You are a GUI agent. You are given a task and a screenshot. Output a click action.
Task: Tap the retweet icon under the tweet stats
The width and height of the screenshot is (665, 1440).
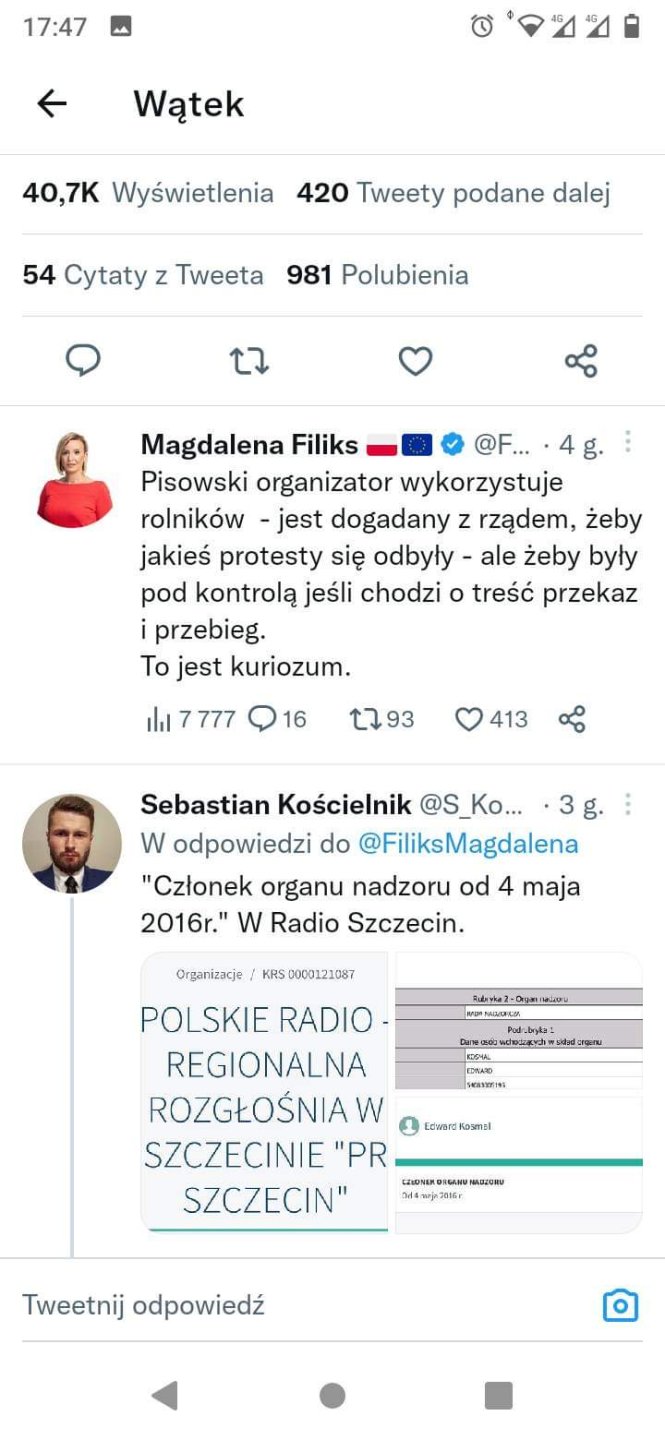click(x=249, y=360)
